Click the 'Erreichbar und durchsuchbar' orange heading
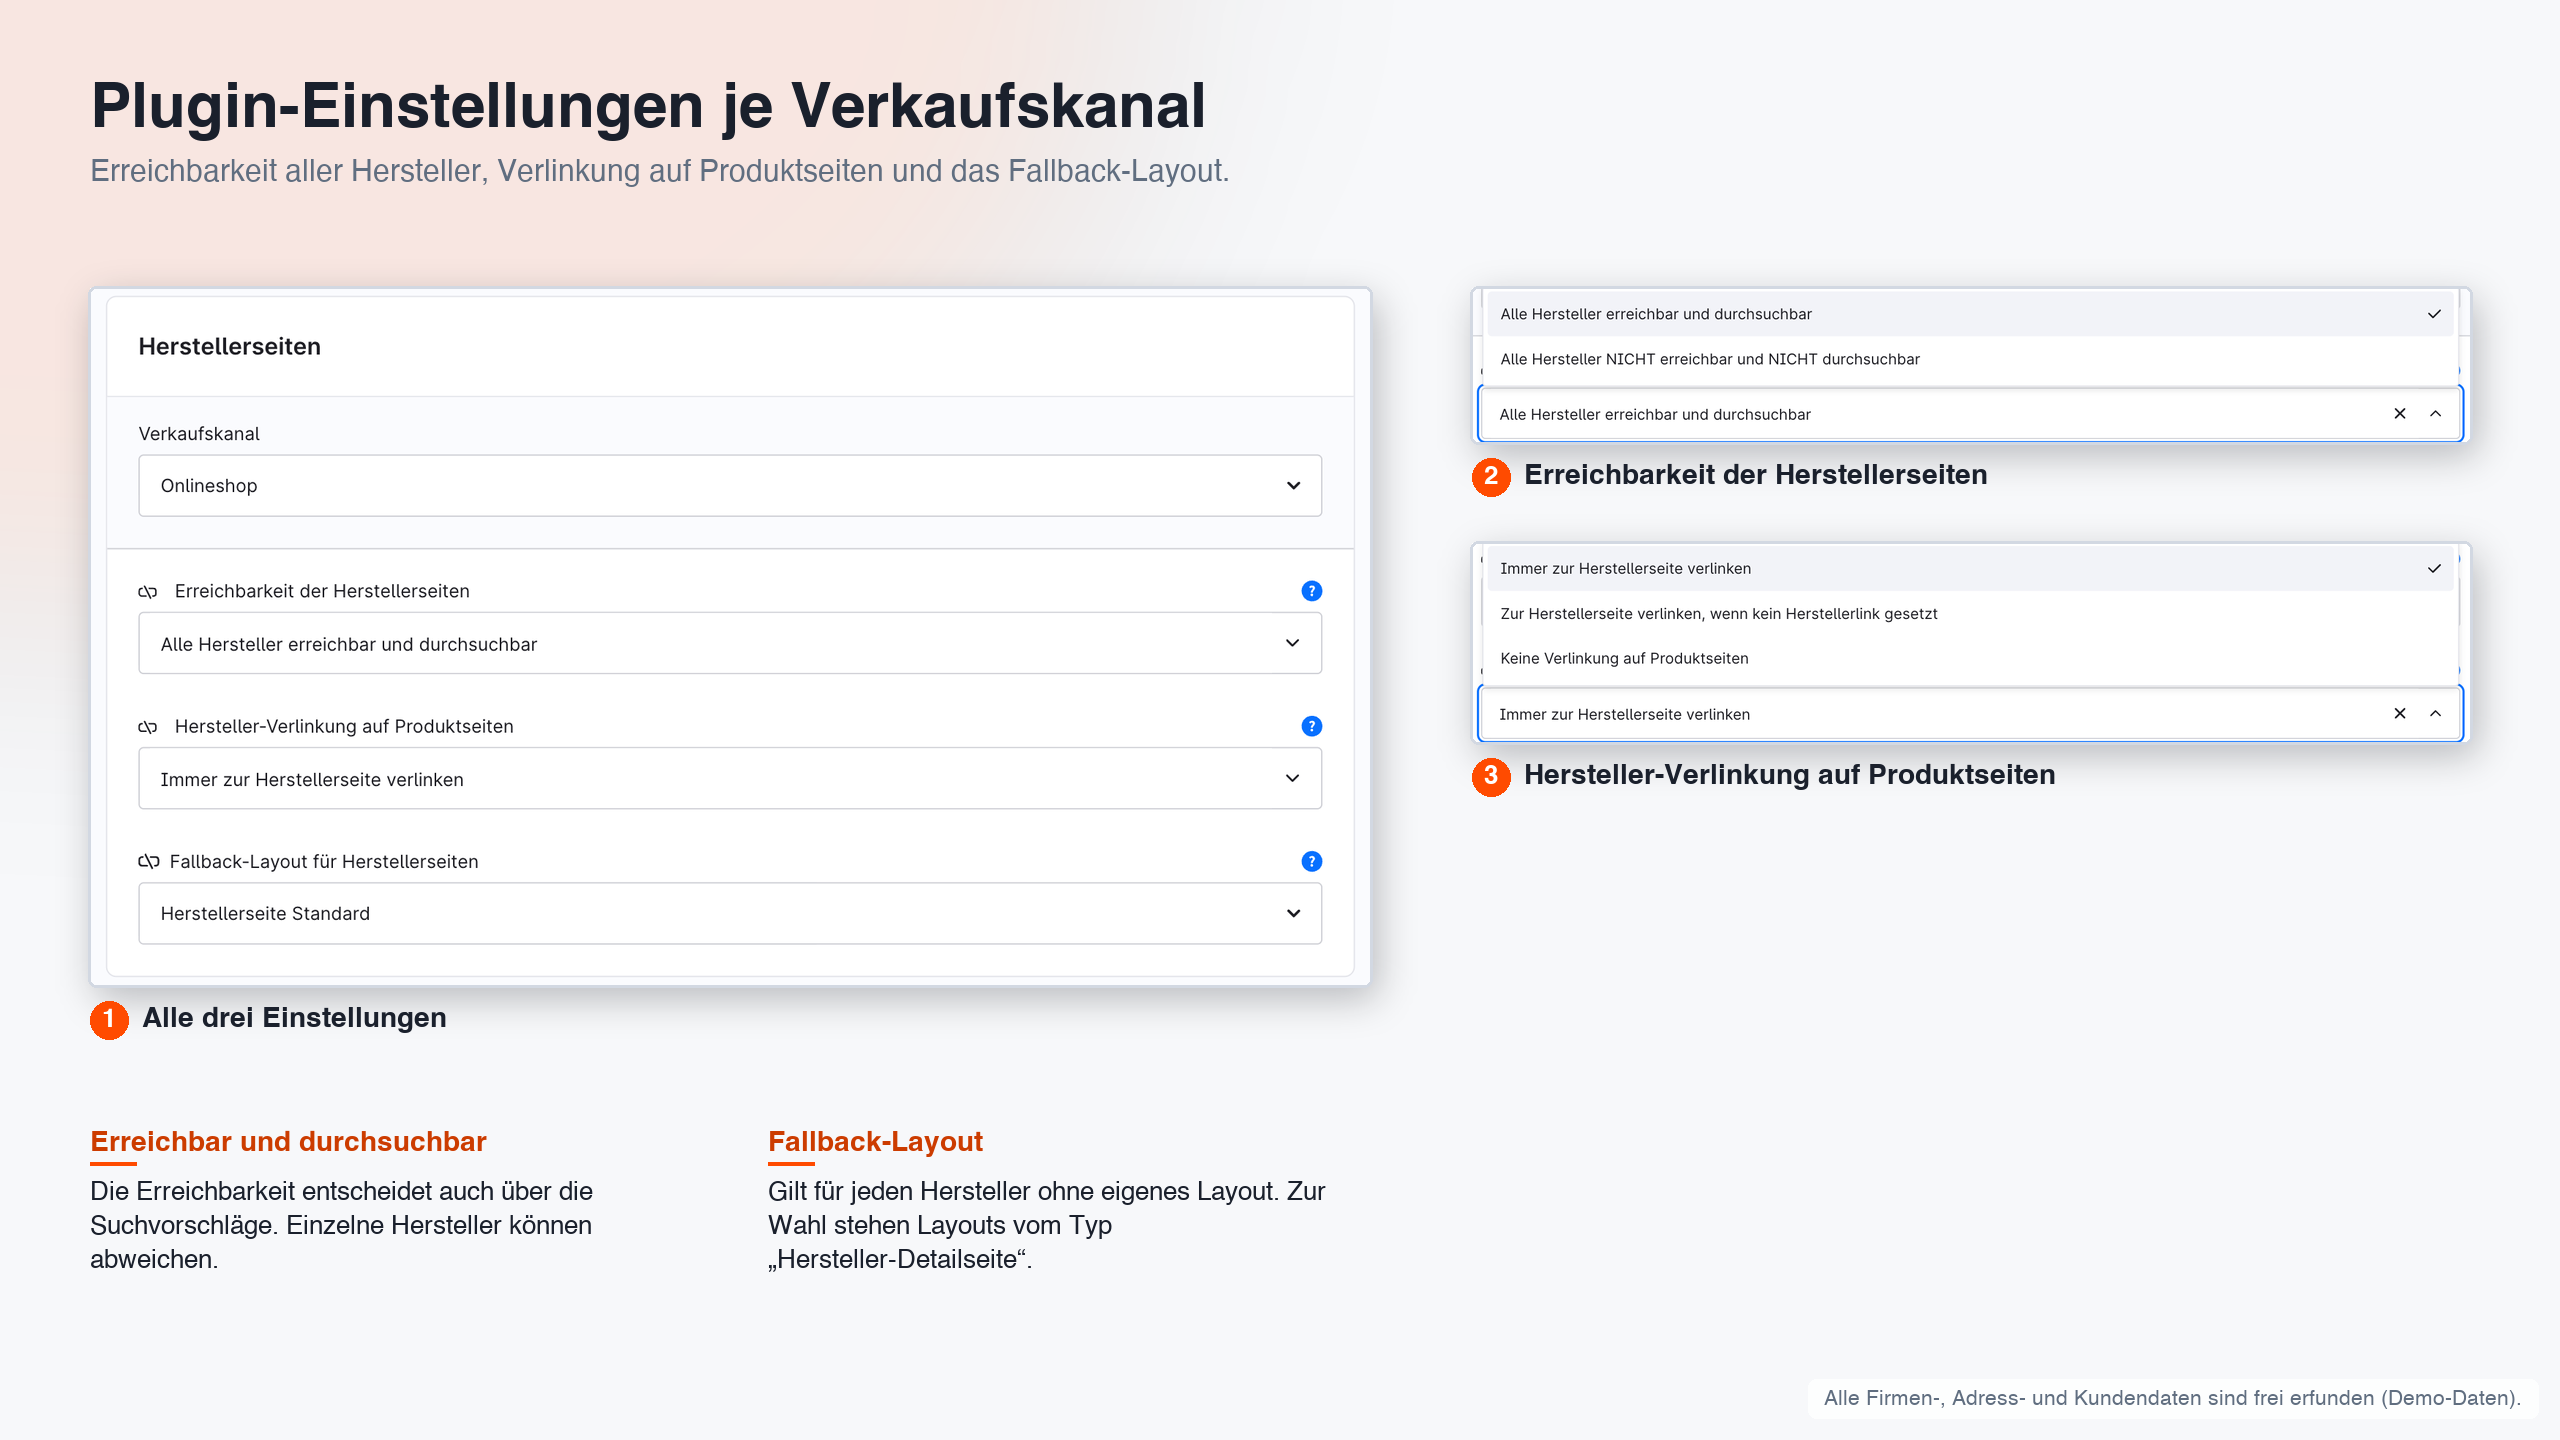The width and height of the screenshot is (2560, 1440). click(x=288, y=1142)
